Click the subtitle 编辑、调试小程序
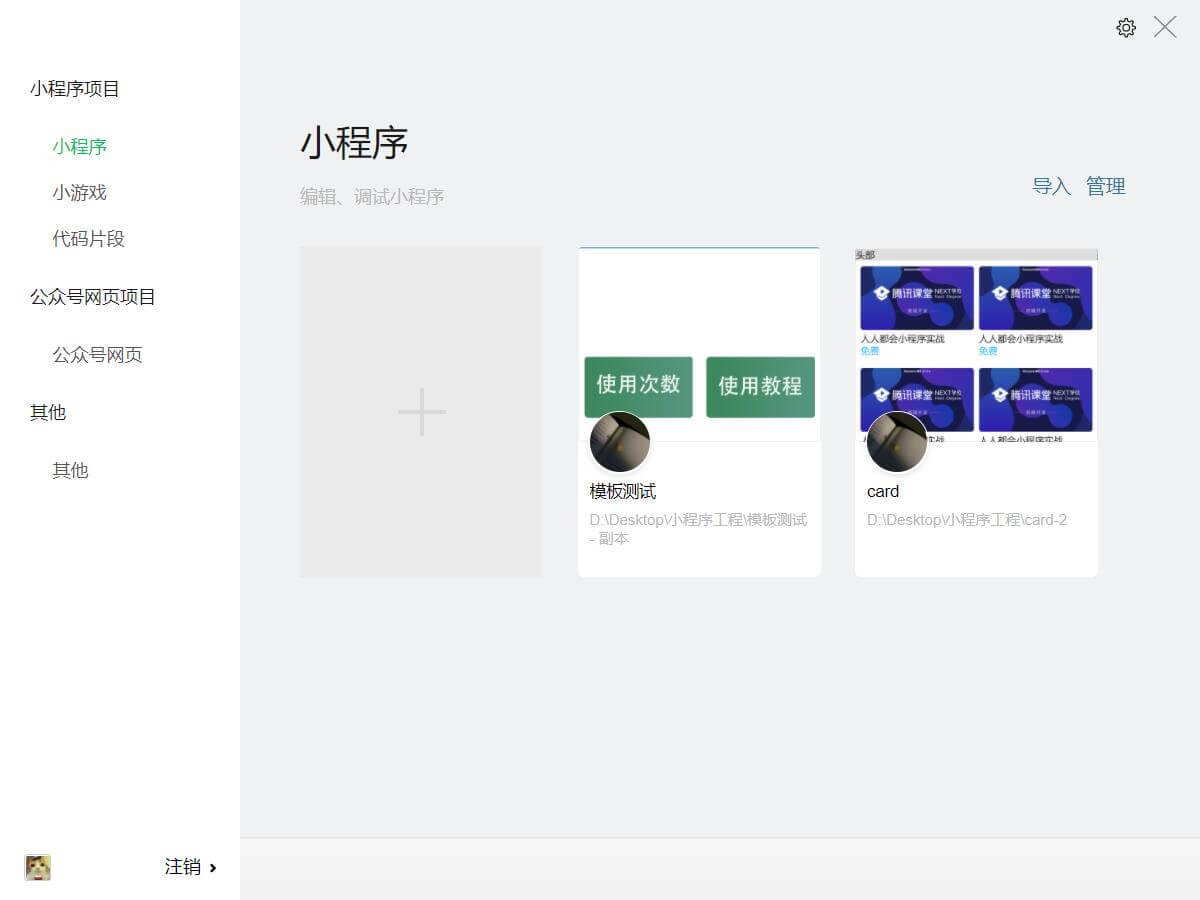The width and height of the screenshot is (1200, 900). 372,197
